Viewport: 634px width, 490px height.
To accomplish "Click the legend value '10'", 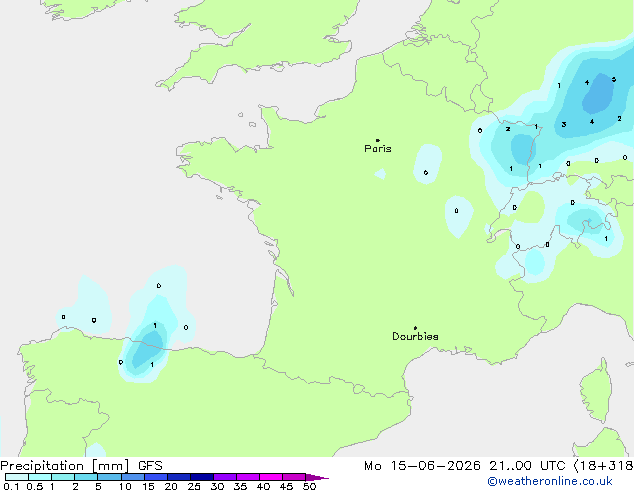I will 125,486.
